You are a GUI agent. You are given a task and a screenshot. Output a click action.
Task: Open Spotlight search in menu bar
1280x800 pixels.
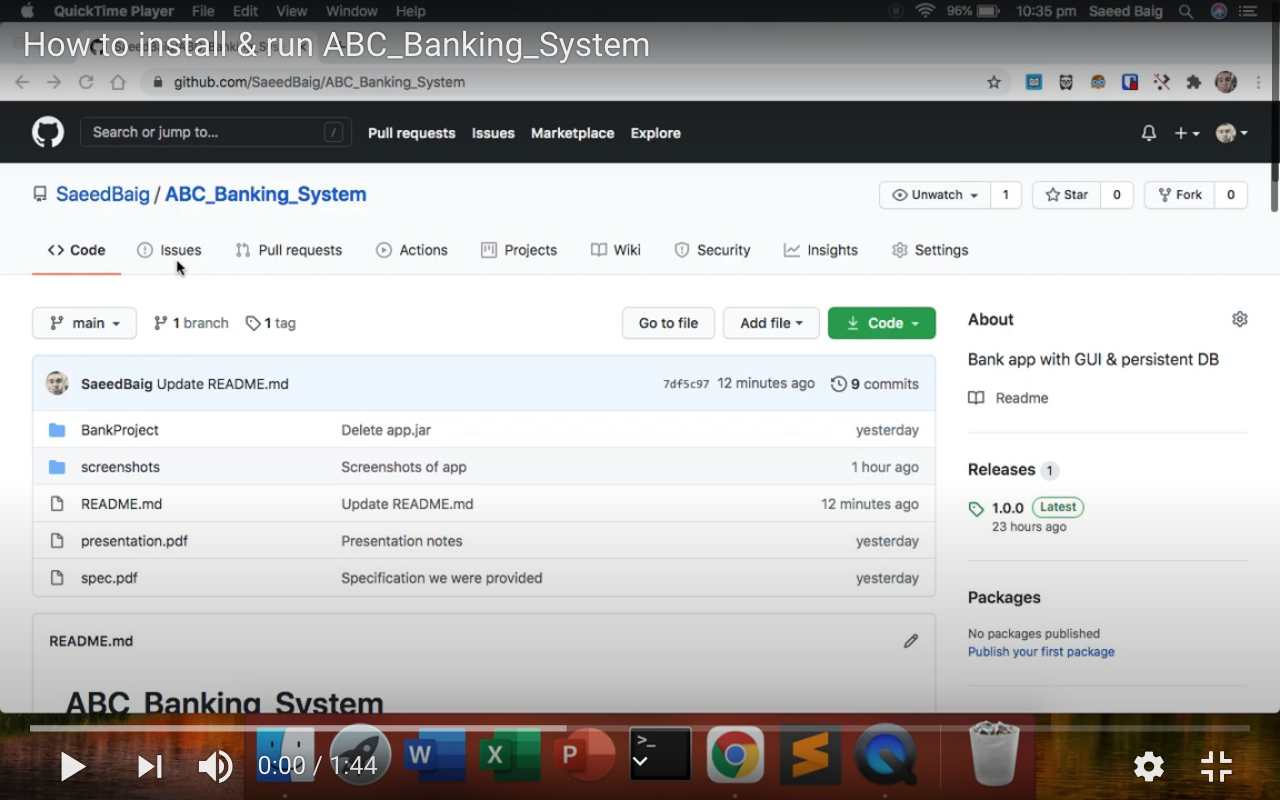(x=1186, y=11)
